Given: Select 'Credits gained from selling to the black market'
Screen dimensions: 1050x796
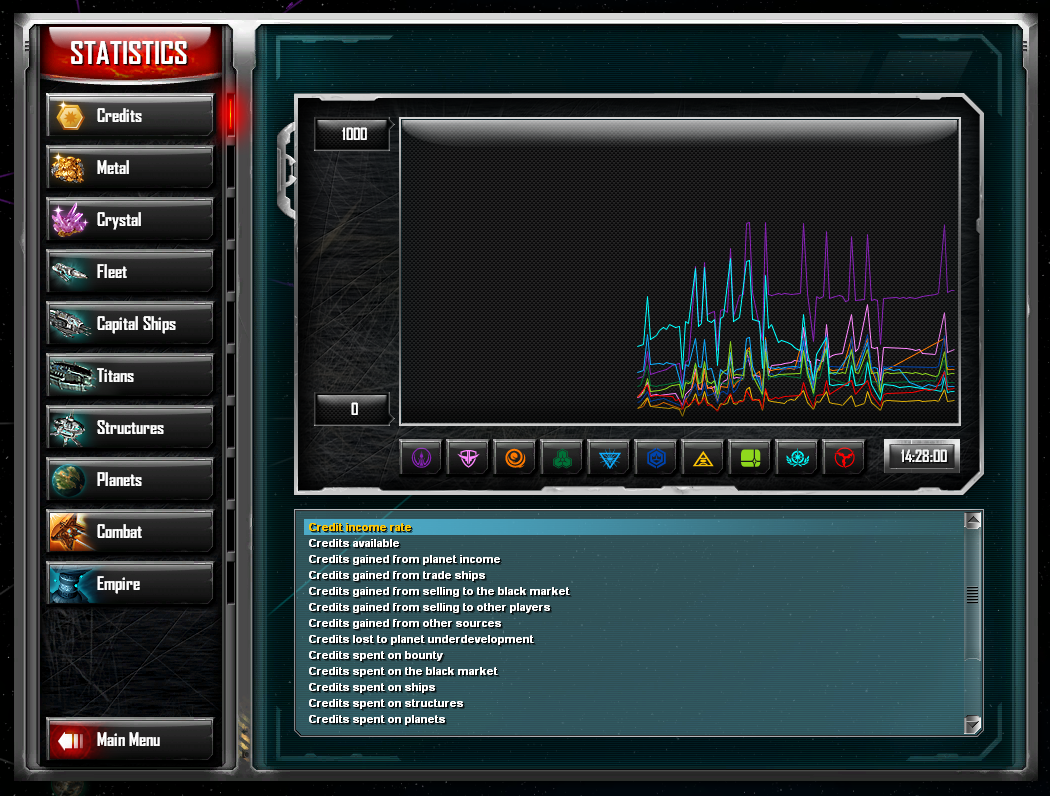Looking at the screenshot, I should click(633, 592).
